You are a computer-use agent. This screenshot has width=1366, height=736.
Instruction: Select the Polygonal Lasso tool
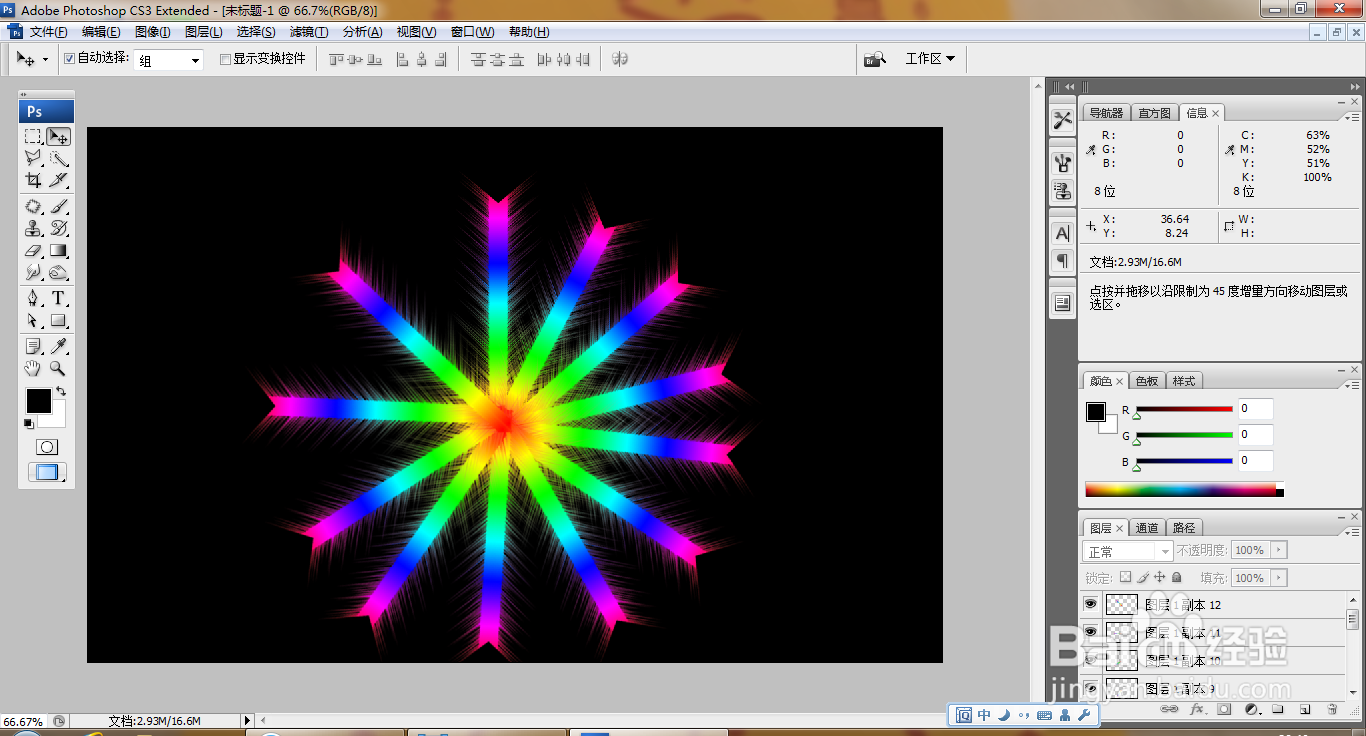[34, 158]
